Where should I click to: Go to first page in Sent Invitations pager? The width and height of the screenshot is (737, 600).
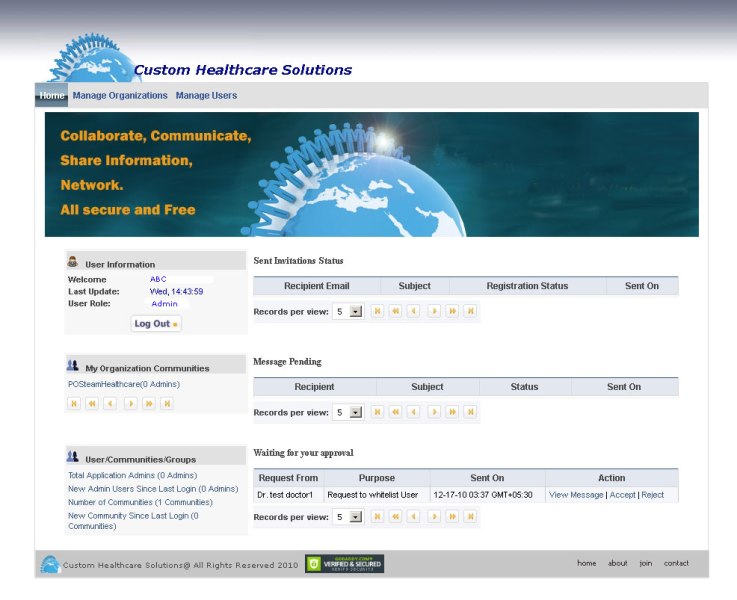377,311
